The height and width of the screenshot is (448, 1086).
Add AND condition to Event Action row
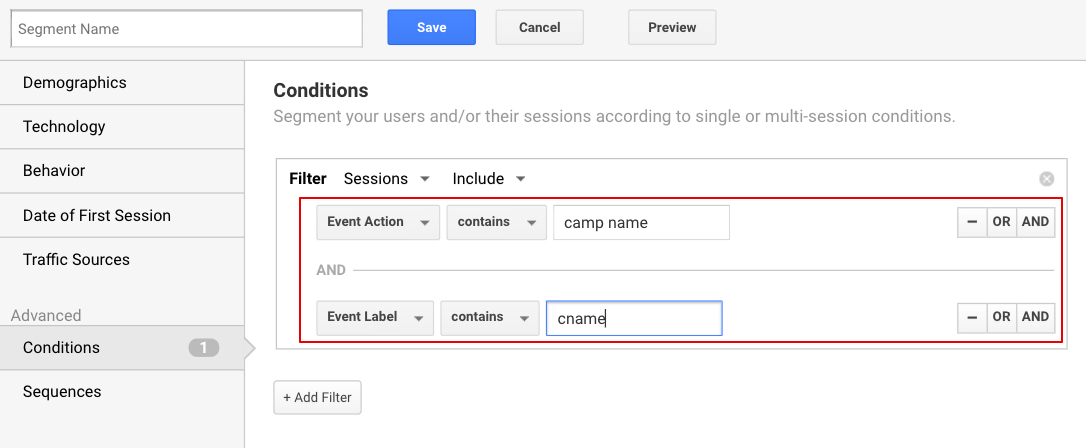(1035, 222)
